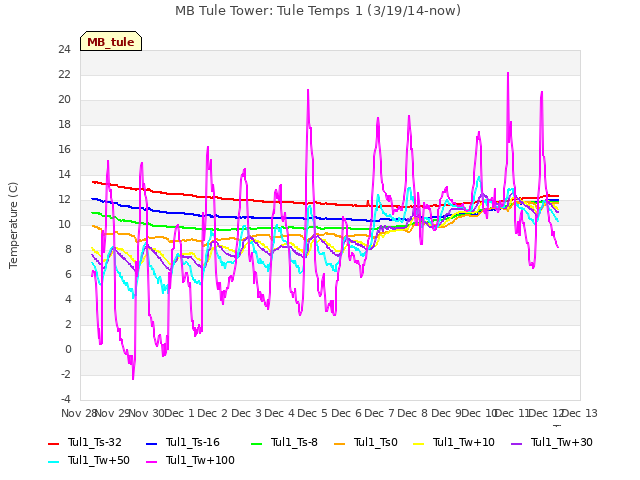Screen dimensions: 640x480
Task: Click the Dec 7 x-axis date label
Action: (379, 413)
